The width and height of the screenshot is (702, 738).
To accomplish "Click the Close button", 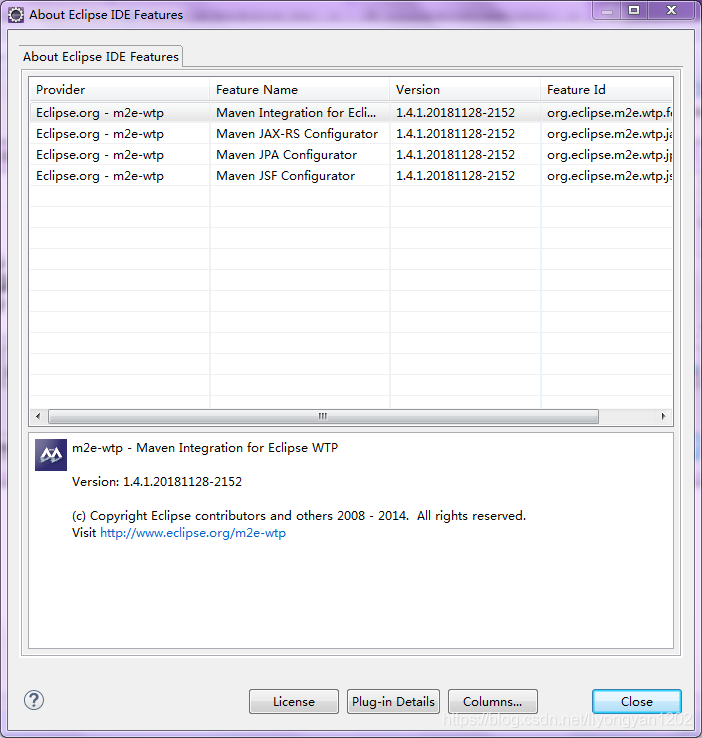I will tap(637, 701).
